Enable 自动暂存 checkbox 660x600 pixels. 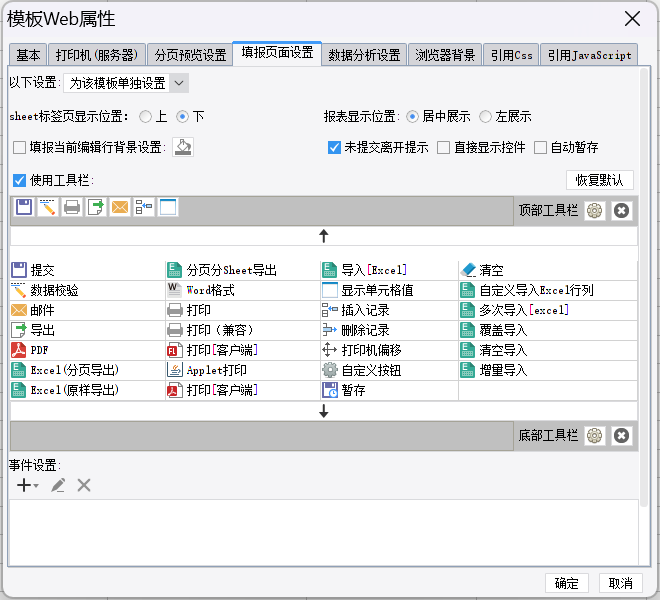pyautogui.click(x=540, y=148)
